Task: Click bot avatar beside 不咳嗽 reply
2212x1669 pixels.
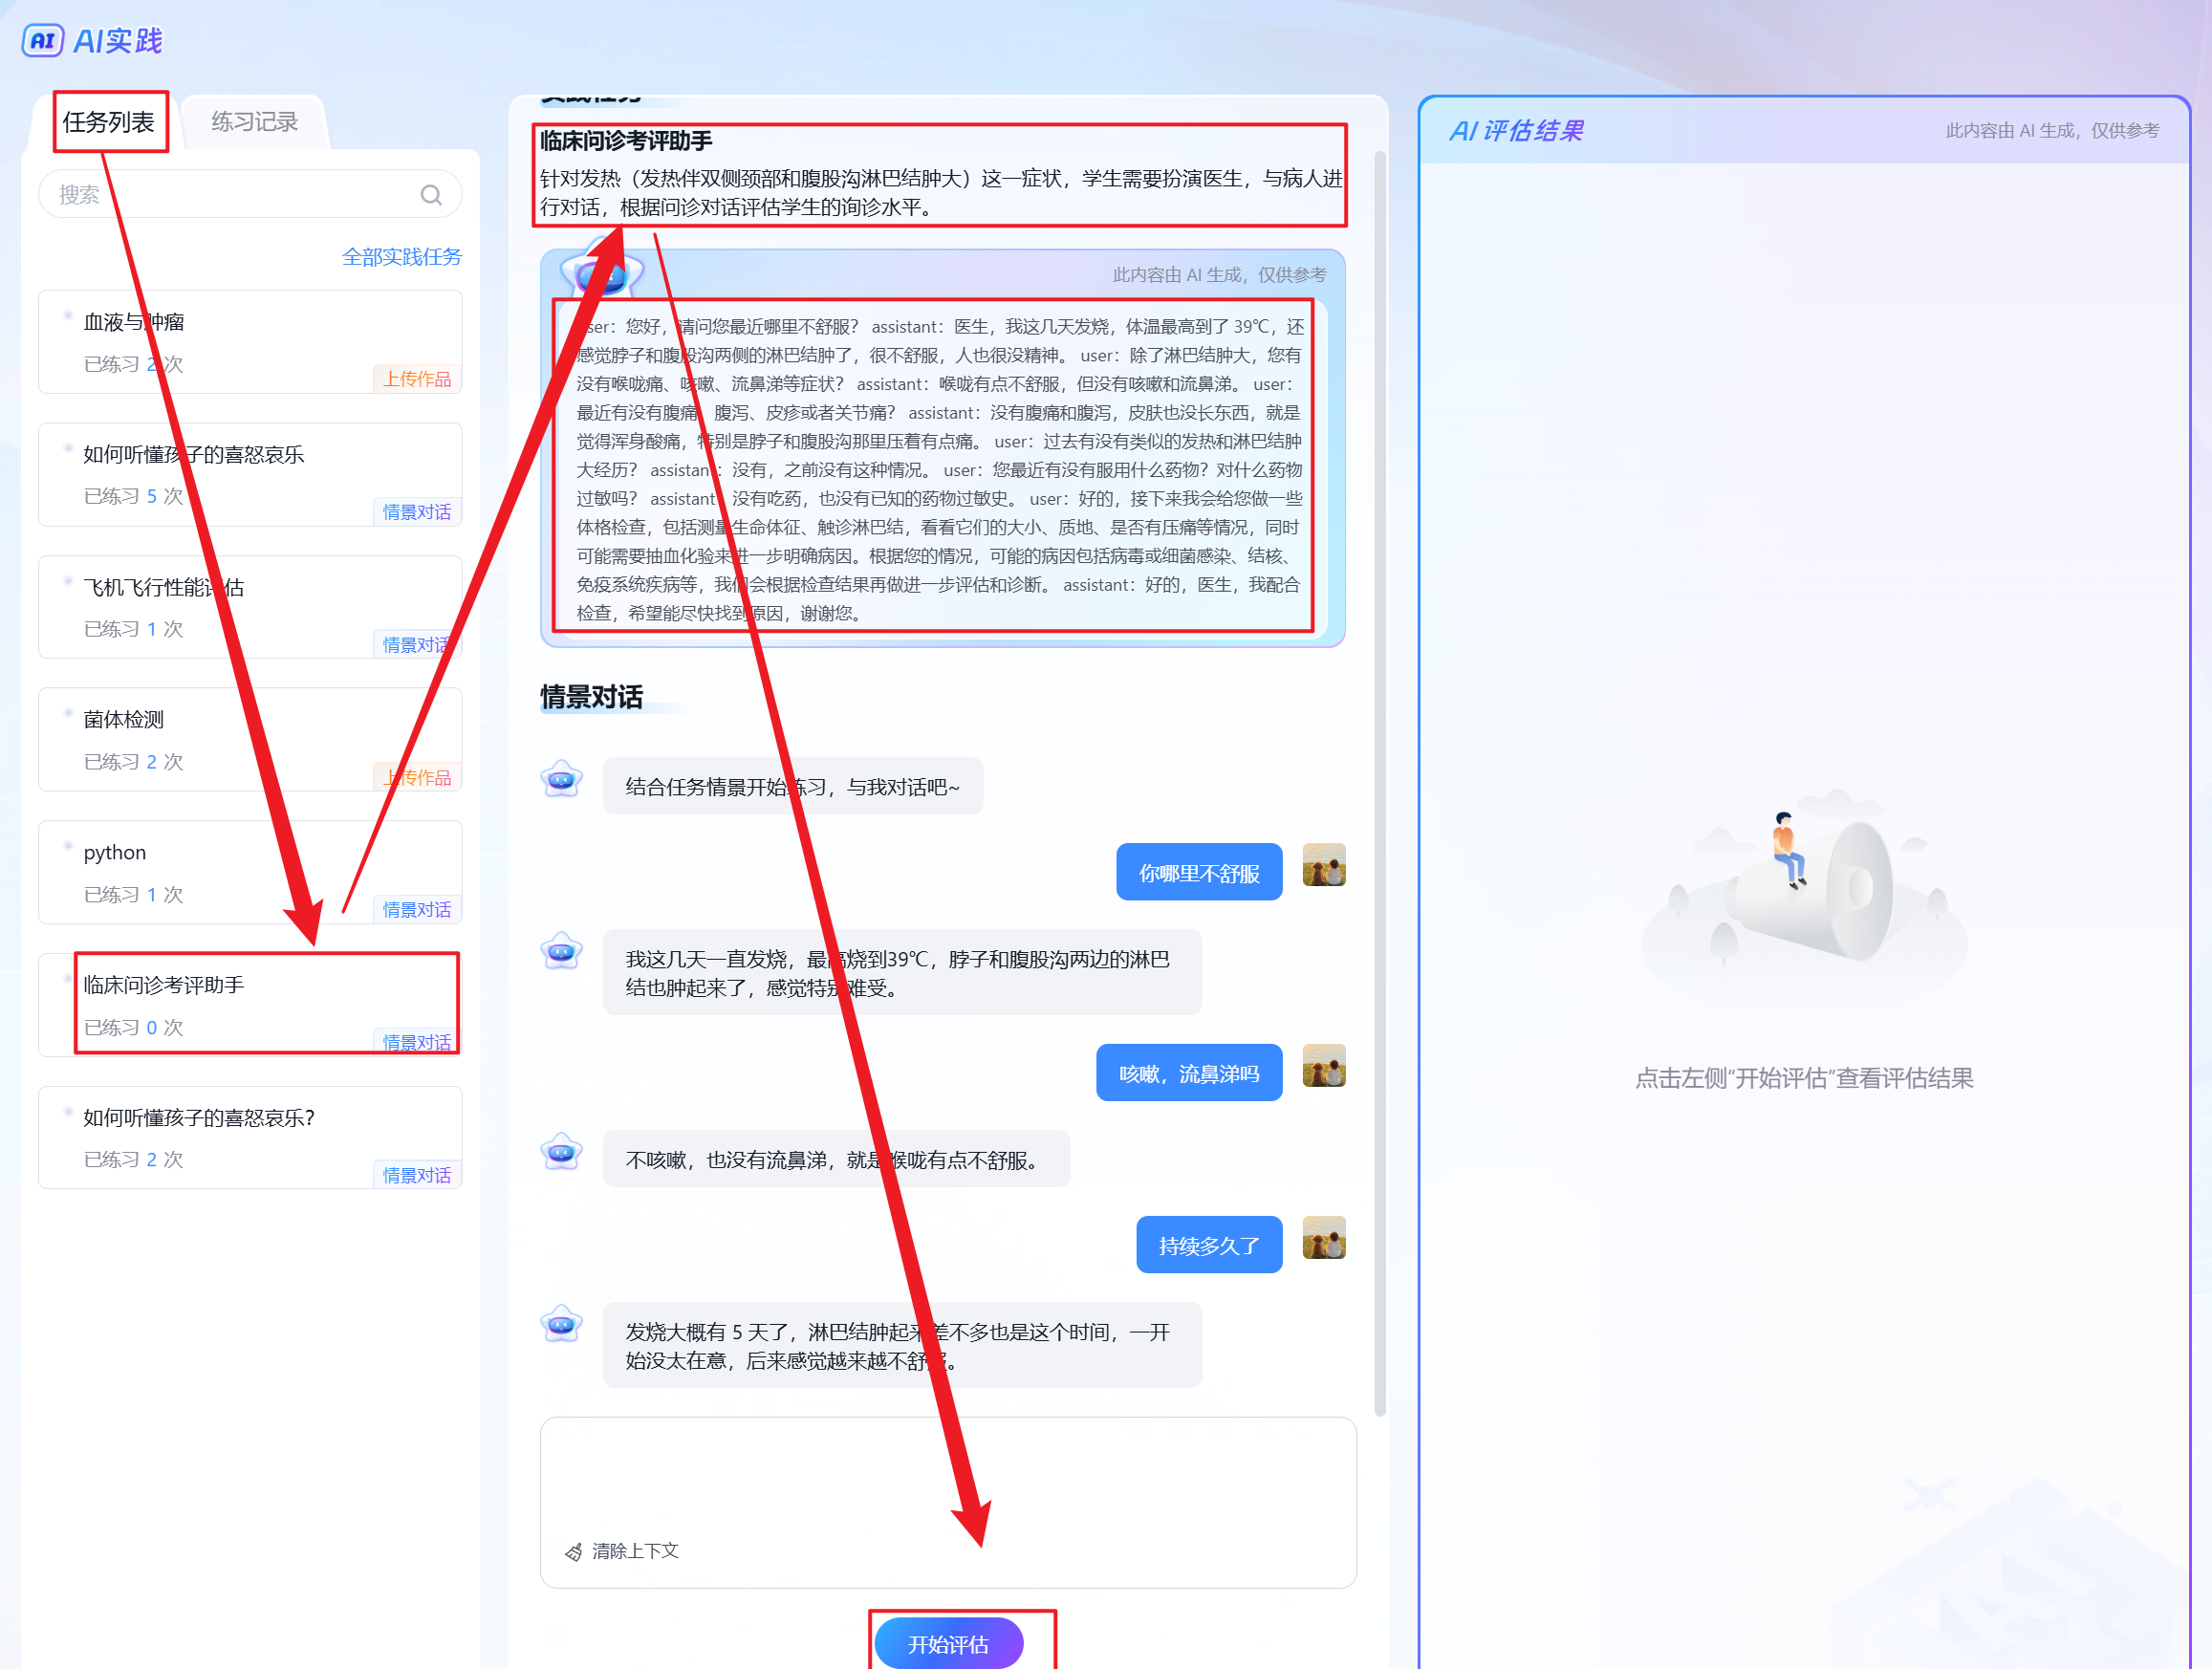Action: tap(561, 1152)
